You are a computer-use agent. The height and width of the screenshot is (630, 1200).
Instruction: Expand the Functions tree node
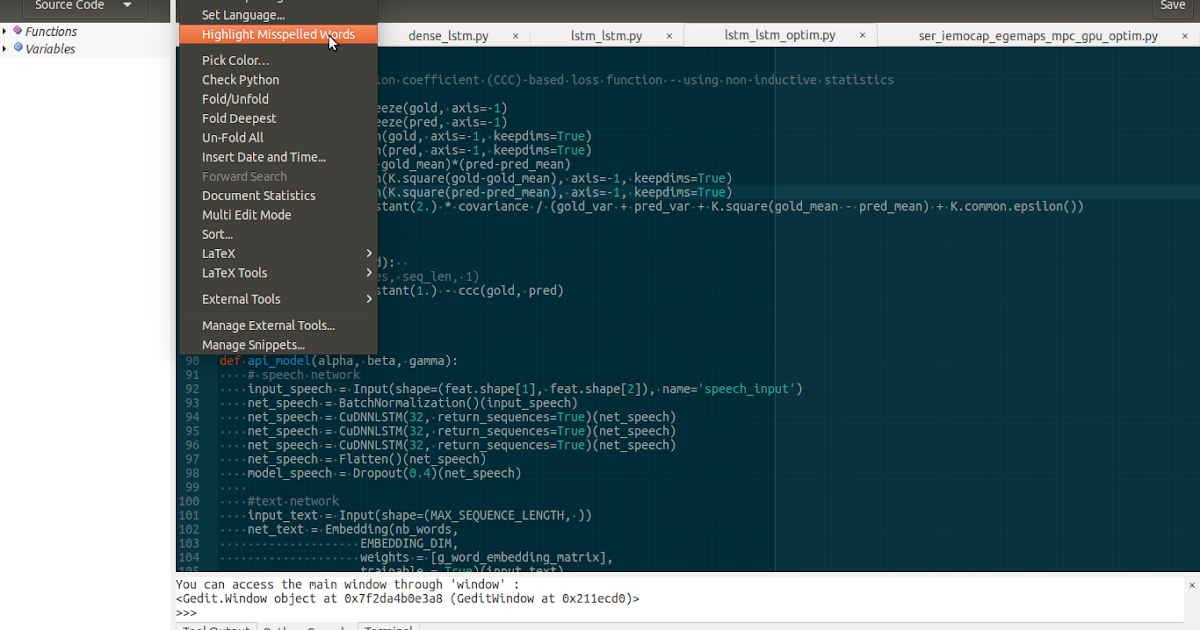5,32
